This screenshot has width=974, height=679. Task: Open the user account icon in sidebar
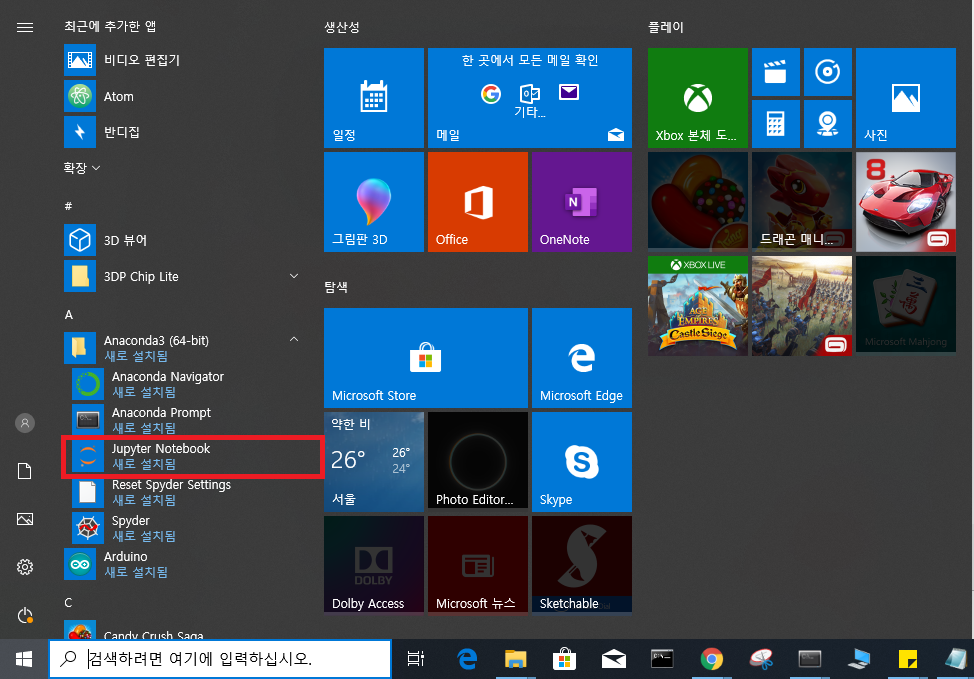point(25,423)
